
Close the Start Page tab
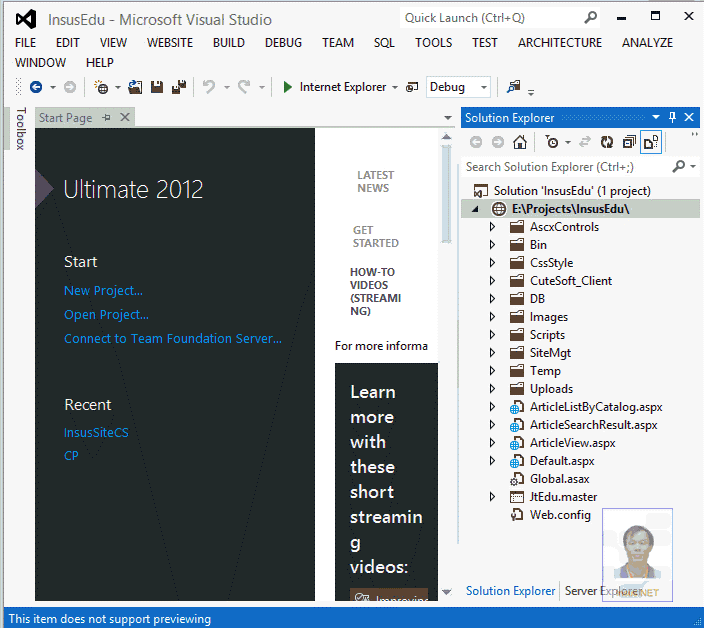tap(125, 118)
